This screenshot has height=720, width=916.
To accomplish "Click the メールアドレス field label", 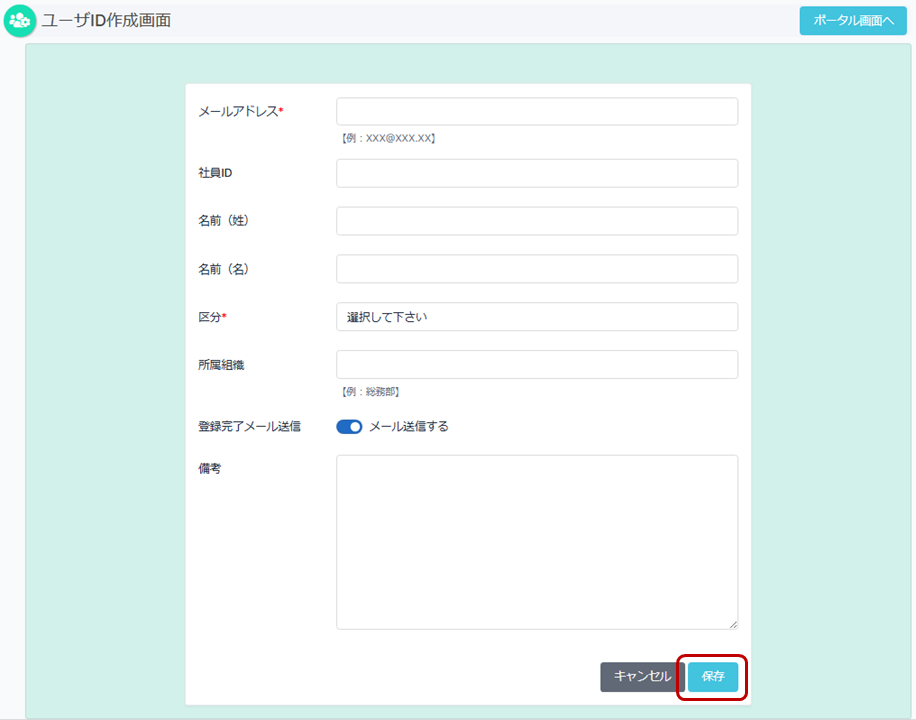I will pyautogui.click(x=238, y=111).
